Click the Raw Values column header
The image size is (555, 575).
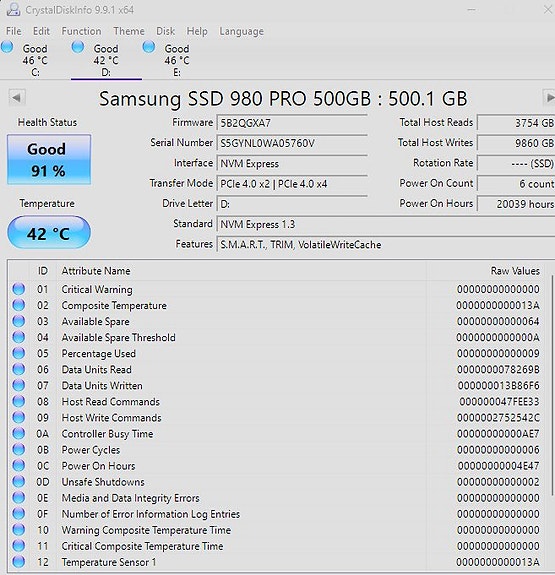(x=515, y=271)
